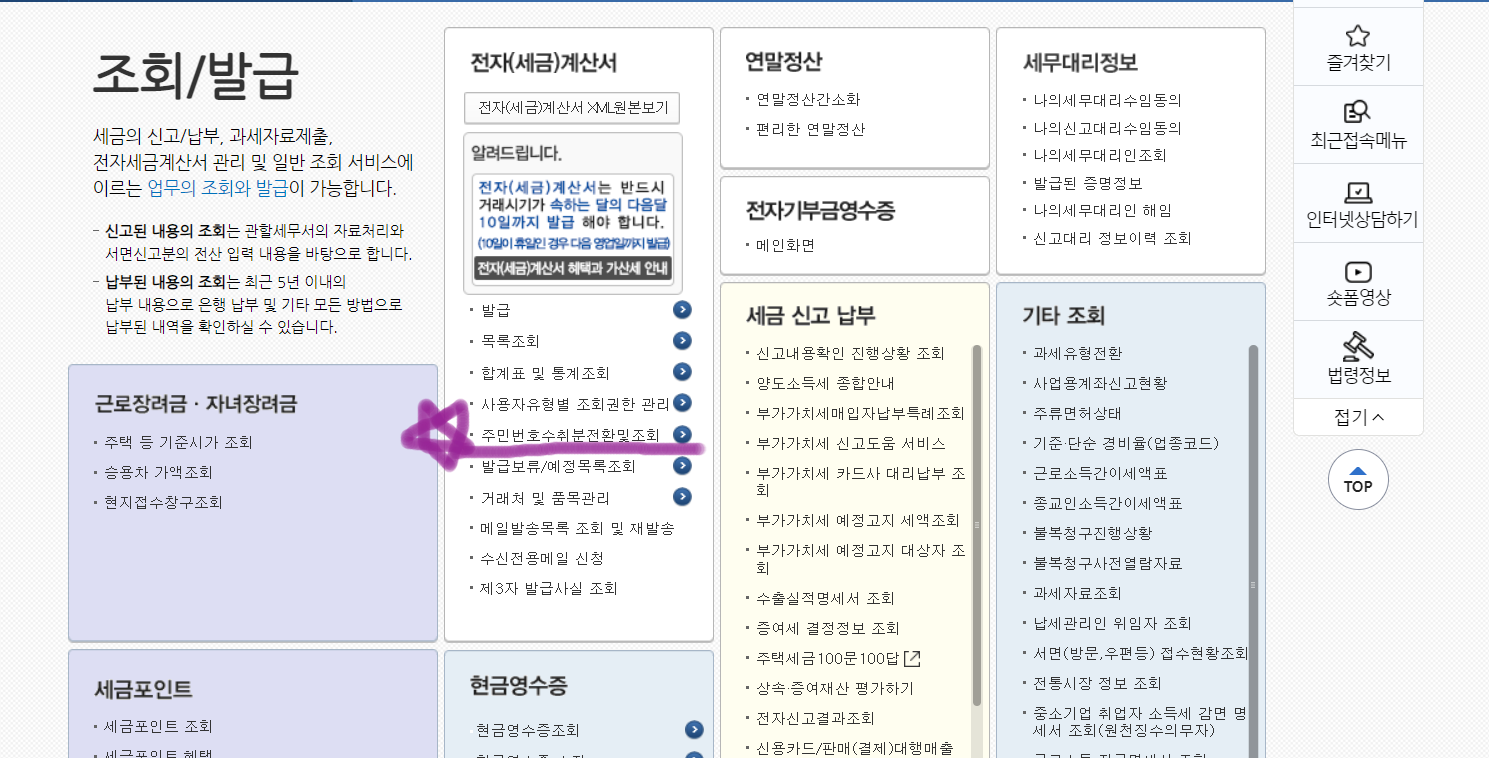Open 발급된 증명정보 link

click(x=1088, y=183)
